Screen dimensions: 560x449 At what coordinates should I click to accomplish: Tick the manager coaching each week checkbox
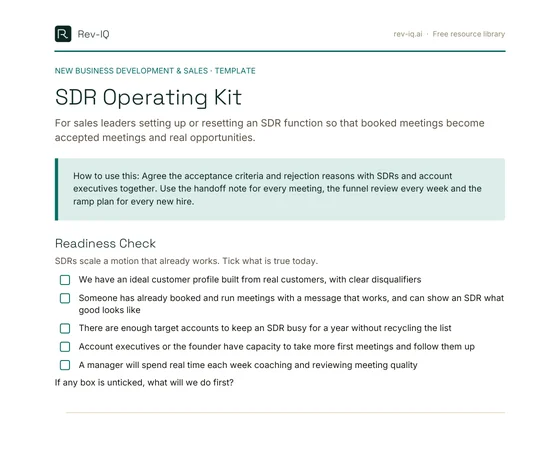65,365
